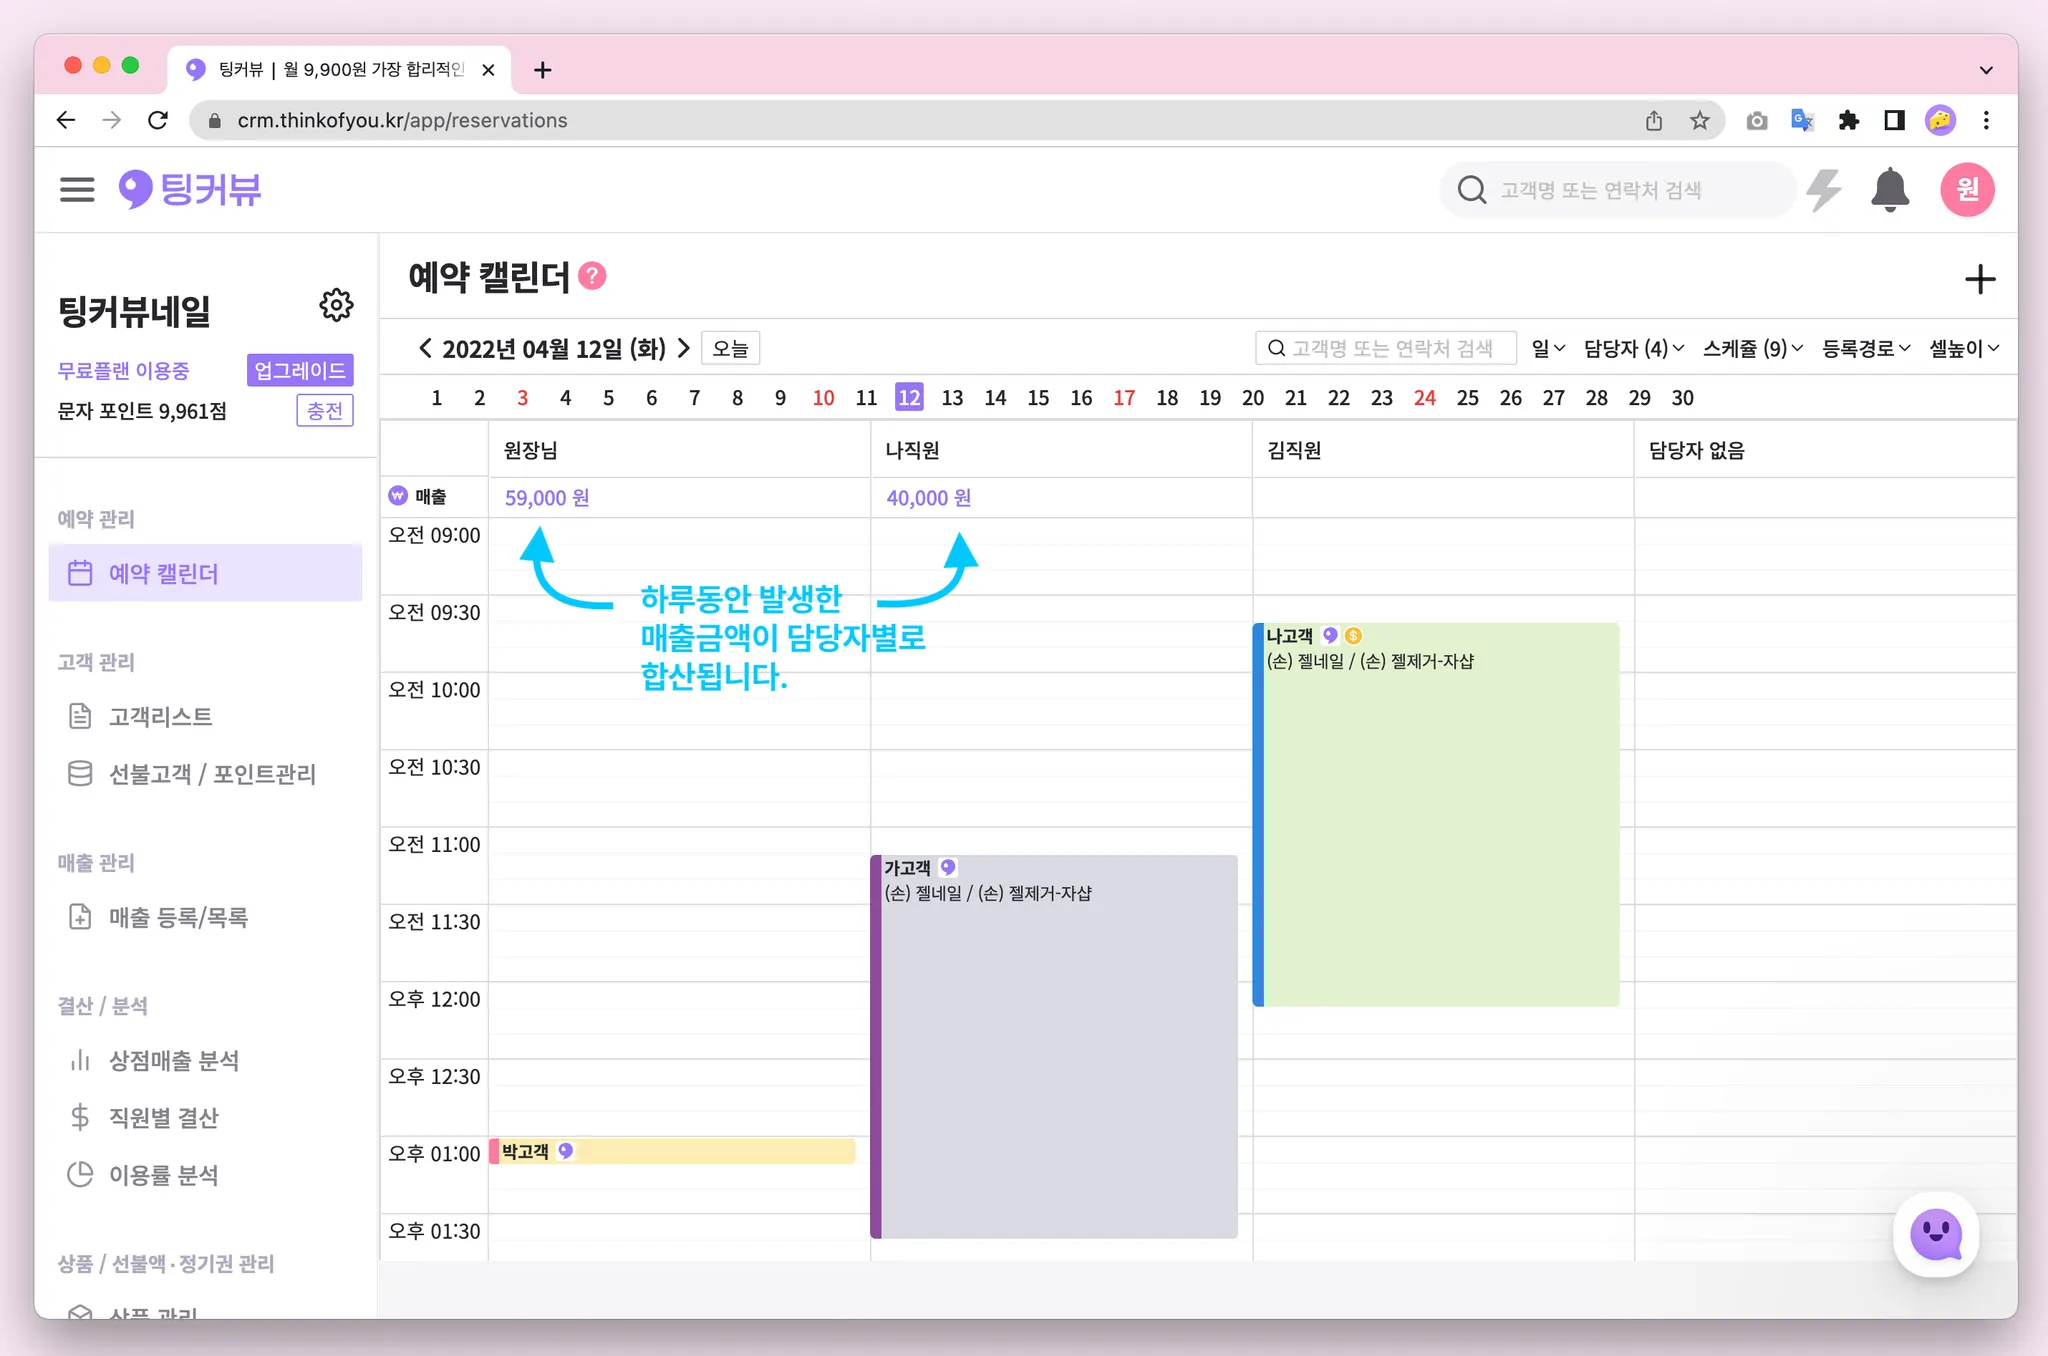Go to previous day with left chevron
The image size is (2048, 1356).
(425, 348)
